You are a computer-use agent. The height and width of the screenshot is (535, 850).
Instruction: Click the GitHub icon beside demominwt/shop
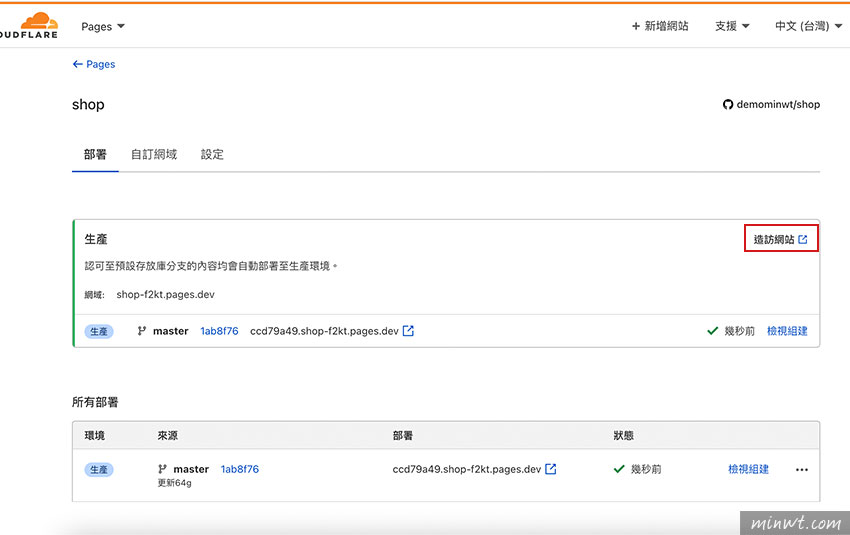(728, 104)
